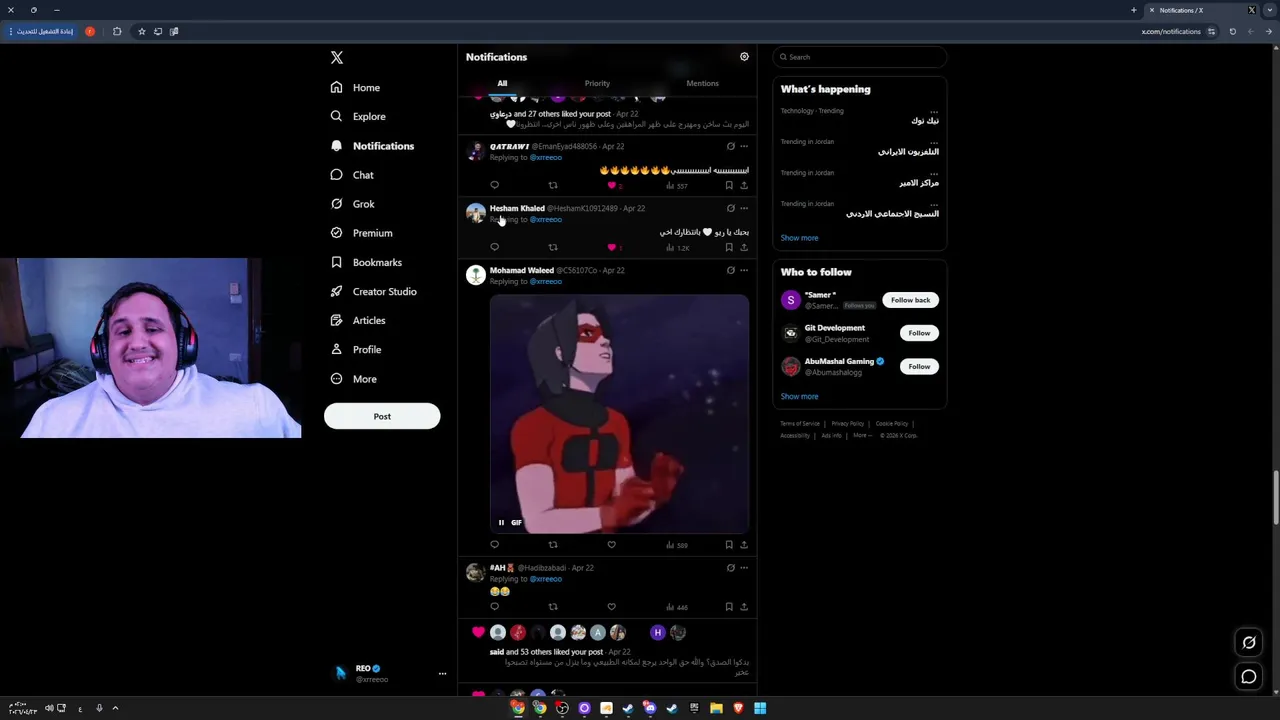Open Explore in the sidebar
Viewport: 1280px width, 720px height.
click(x=358, y=117)
